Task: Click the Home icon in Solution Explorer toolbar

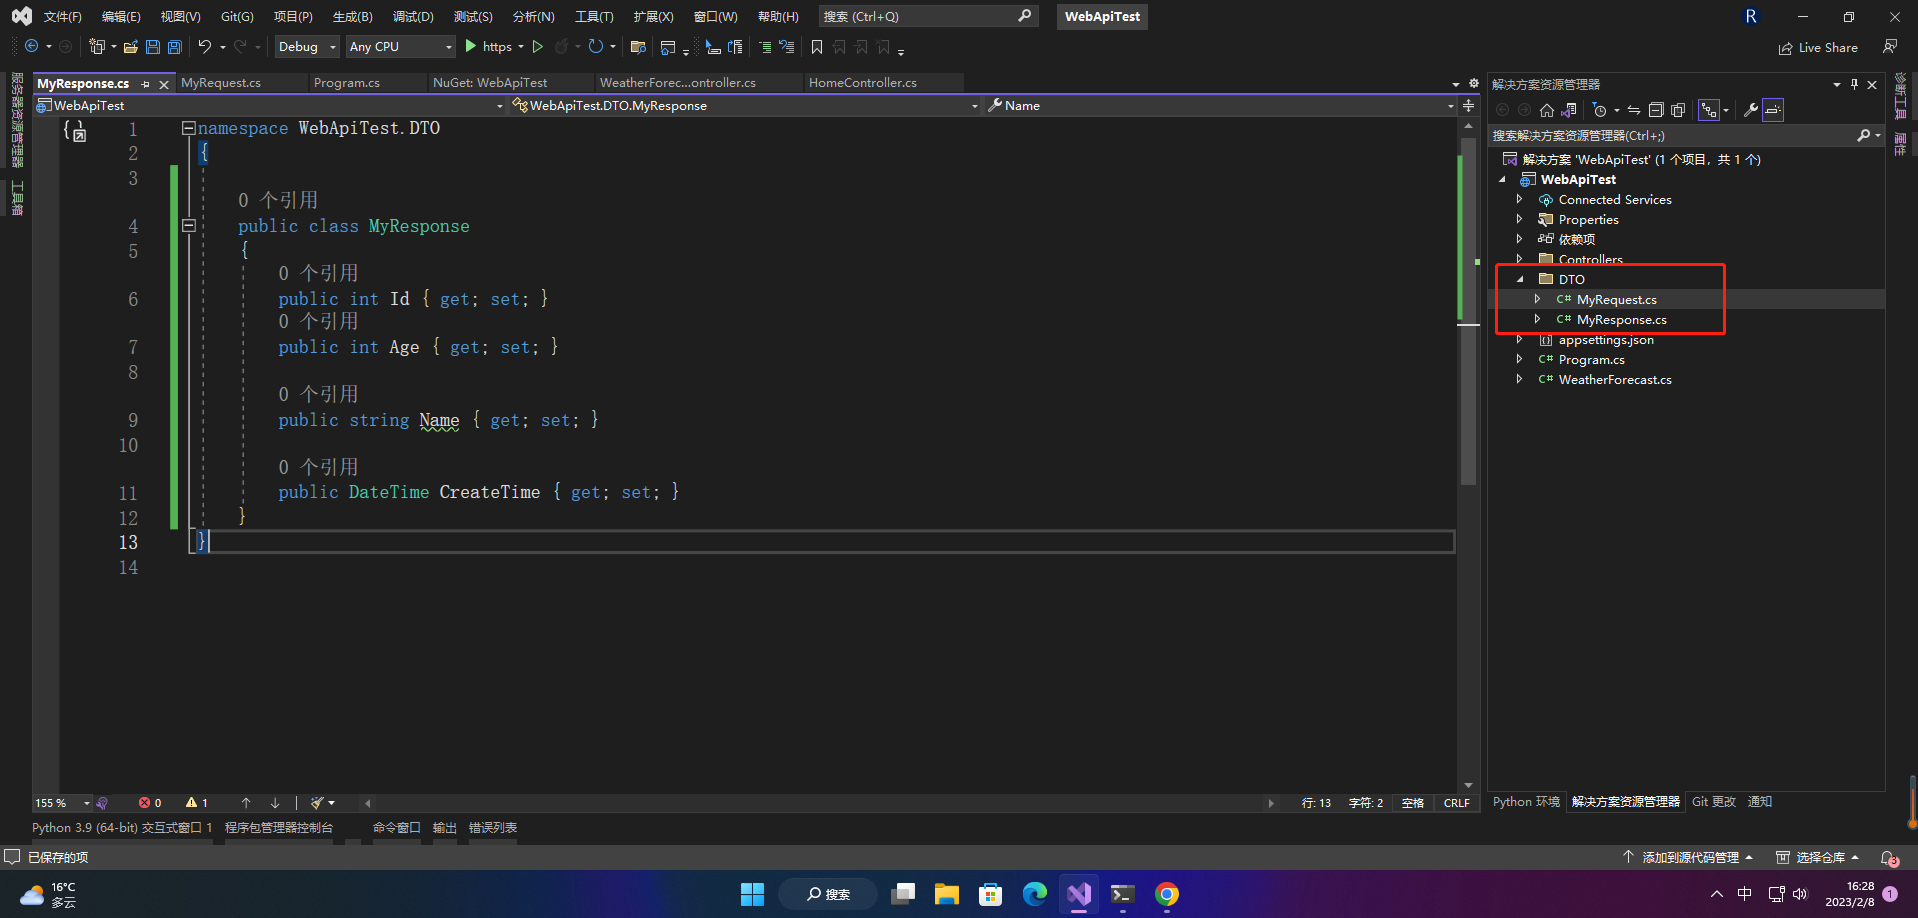Action: 1547,110
